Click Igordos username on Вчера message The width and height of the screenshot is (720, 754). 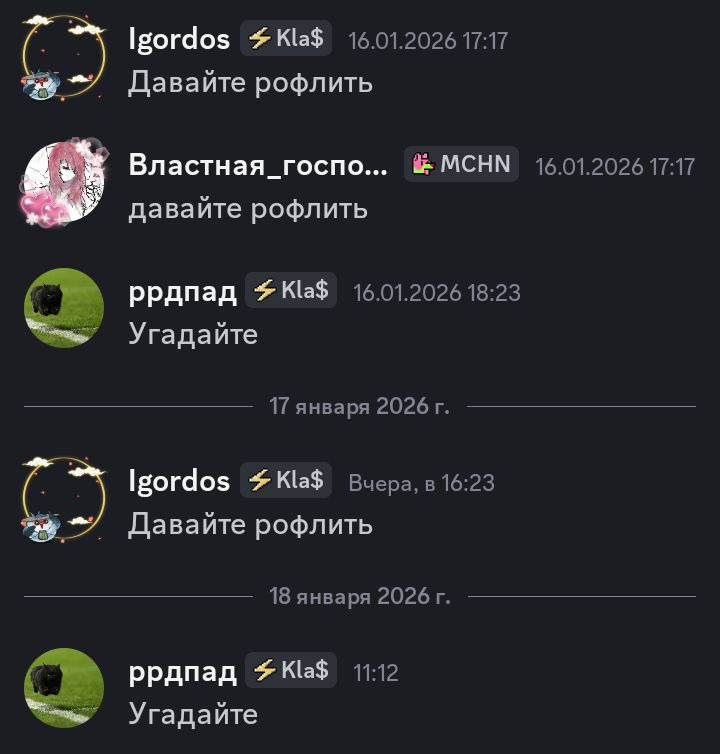coord(179,481)
